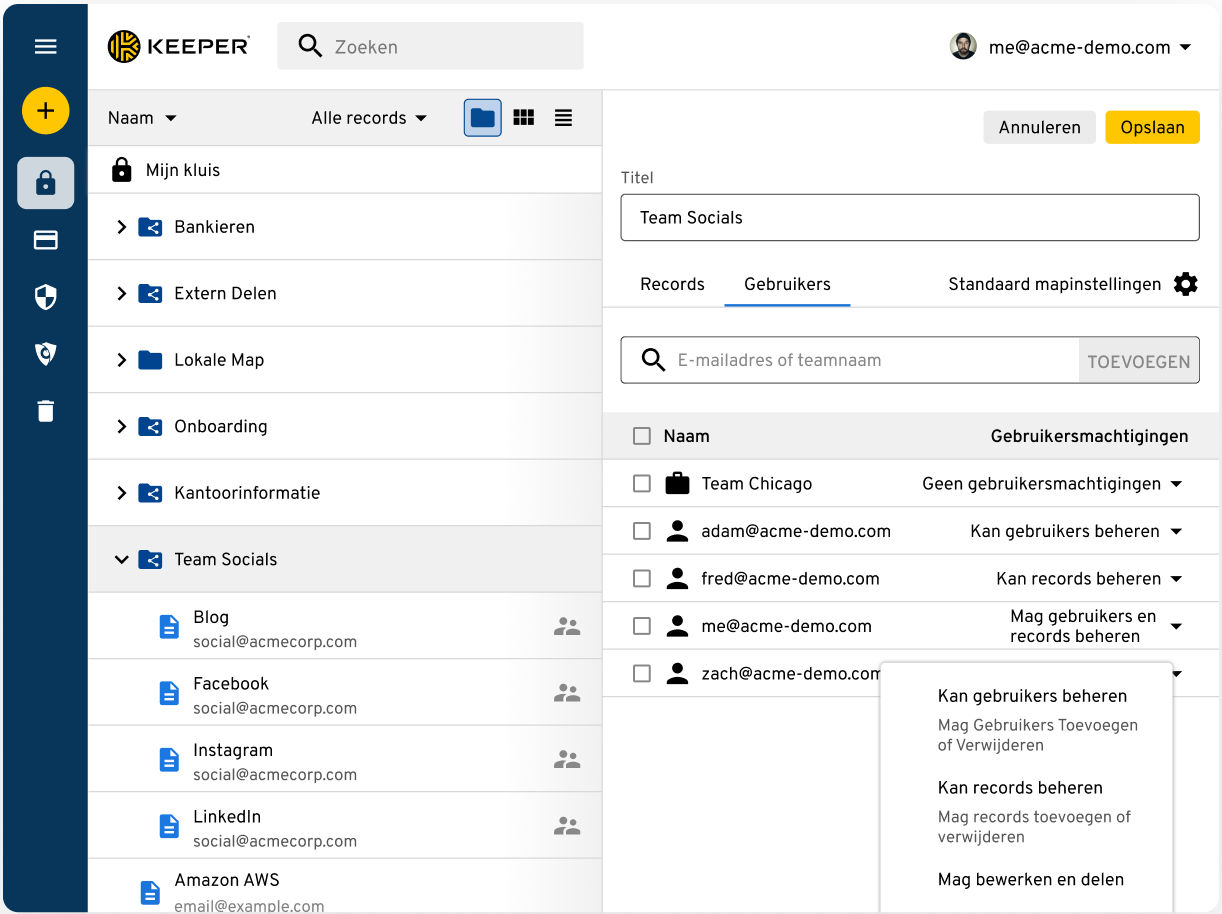Tick checkbox for adam@acme-demo.com

pyautogui.click(x=642, y=531)
